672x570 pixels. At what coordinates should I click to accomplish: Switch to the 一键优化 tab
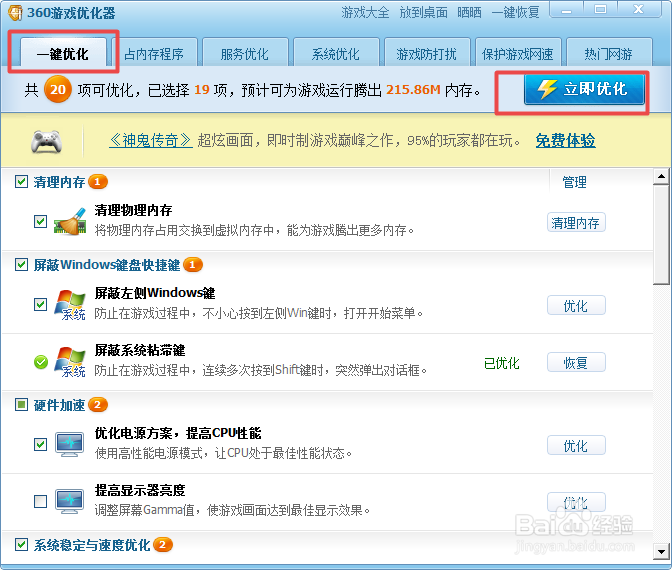point(63,53)
